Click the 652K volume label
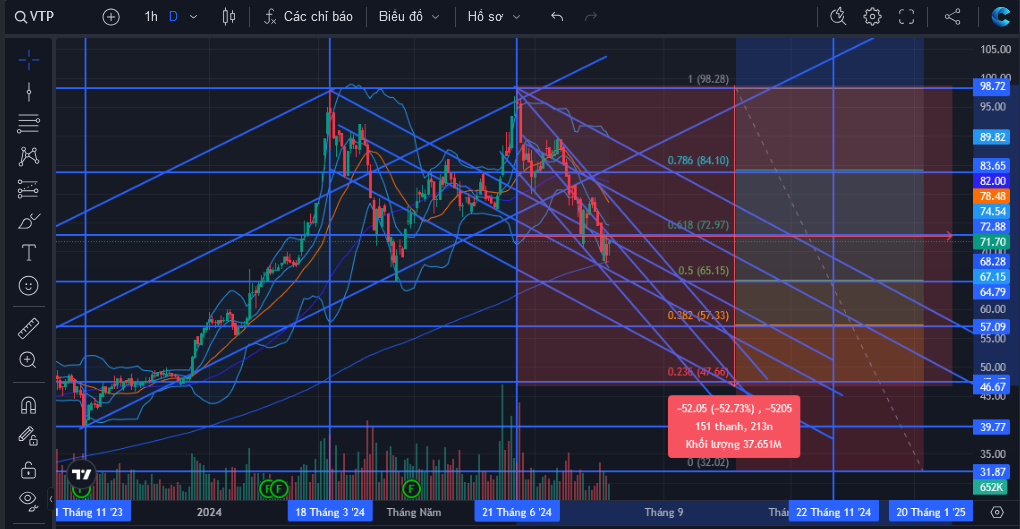 [992, 487]
